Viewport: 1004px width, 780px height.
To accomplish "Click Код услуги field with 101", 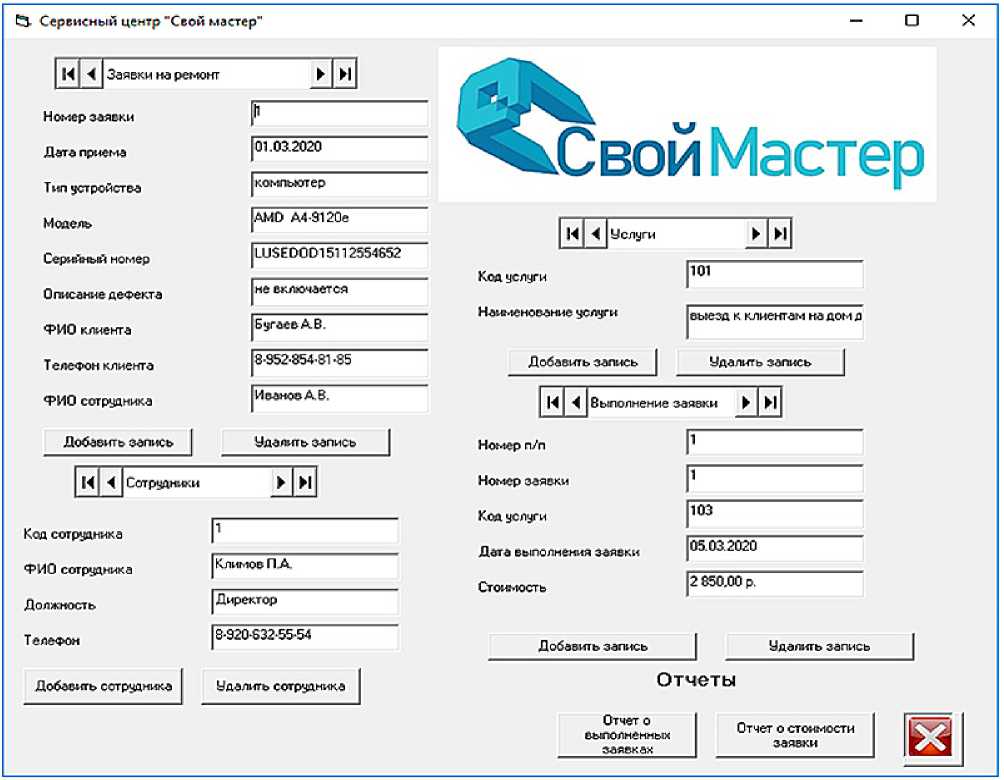I will coord(775,273).
